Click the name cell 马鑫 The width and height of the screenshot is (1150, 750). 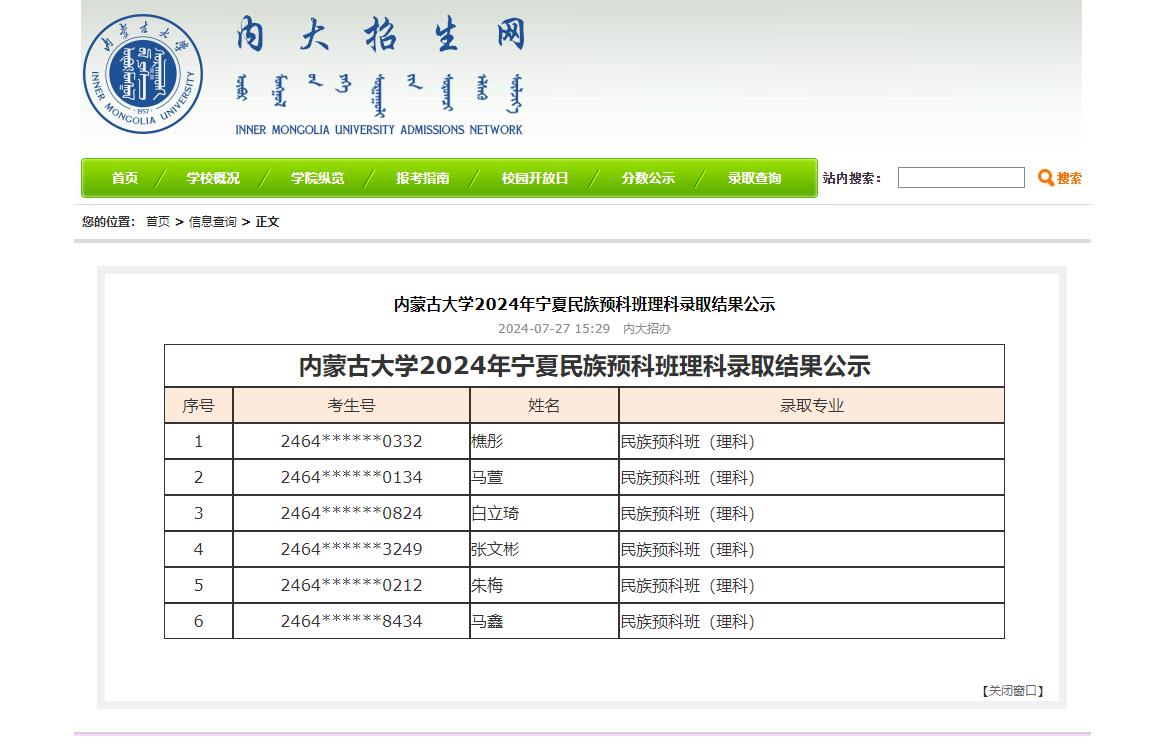[x=544, y=621]
